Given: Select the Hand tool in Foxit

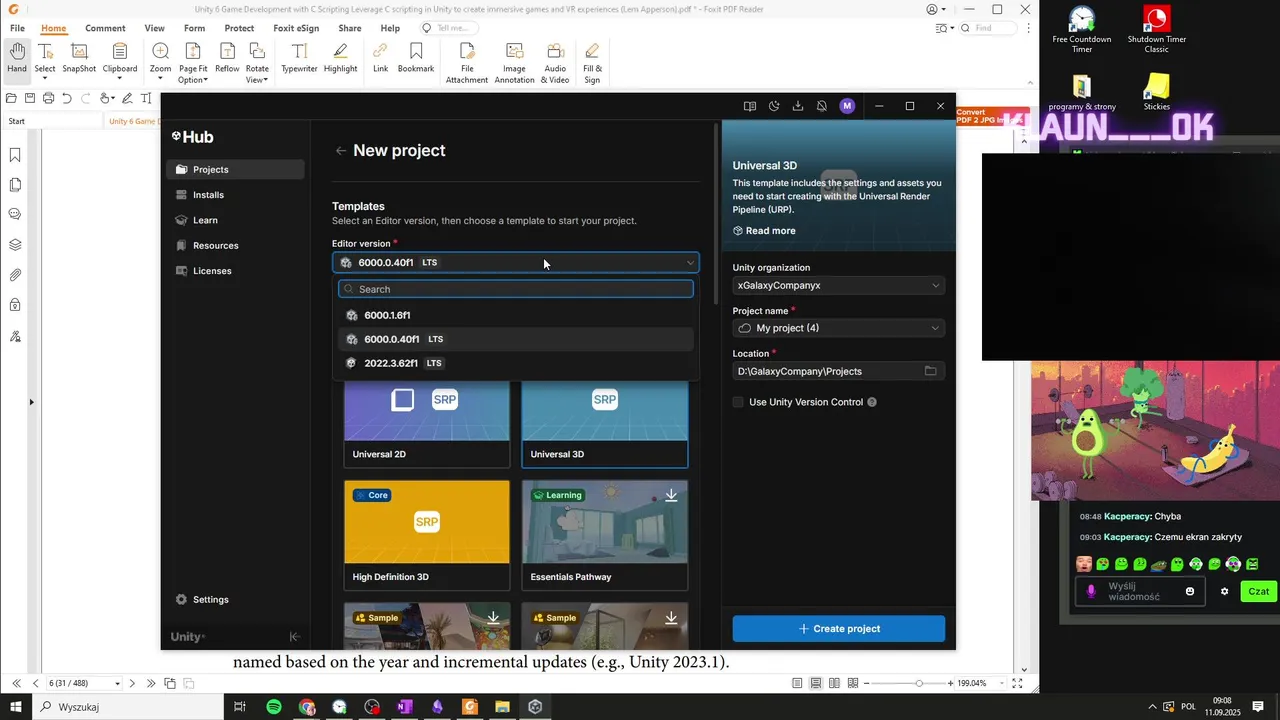Looking at the screenshot, I should click(17, 59).
